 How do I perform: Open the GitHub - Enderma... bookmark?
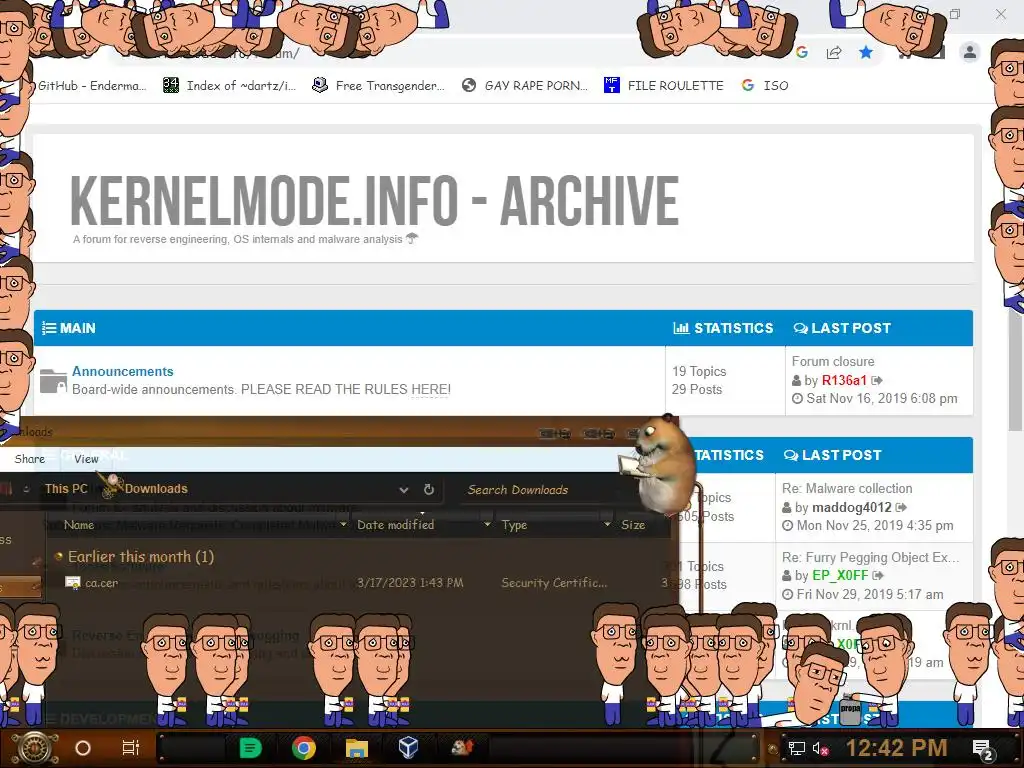click(x=91, y=86)
